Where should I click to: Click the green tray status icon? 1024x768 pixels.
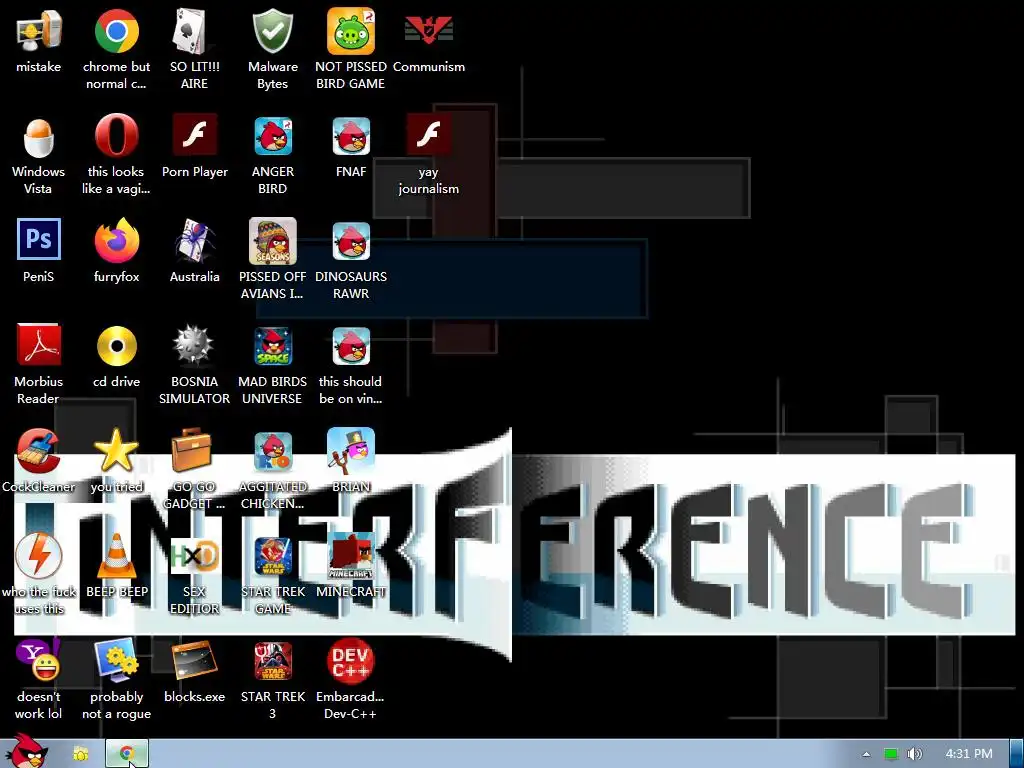891,754
